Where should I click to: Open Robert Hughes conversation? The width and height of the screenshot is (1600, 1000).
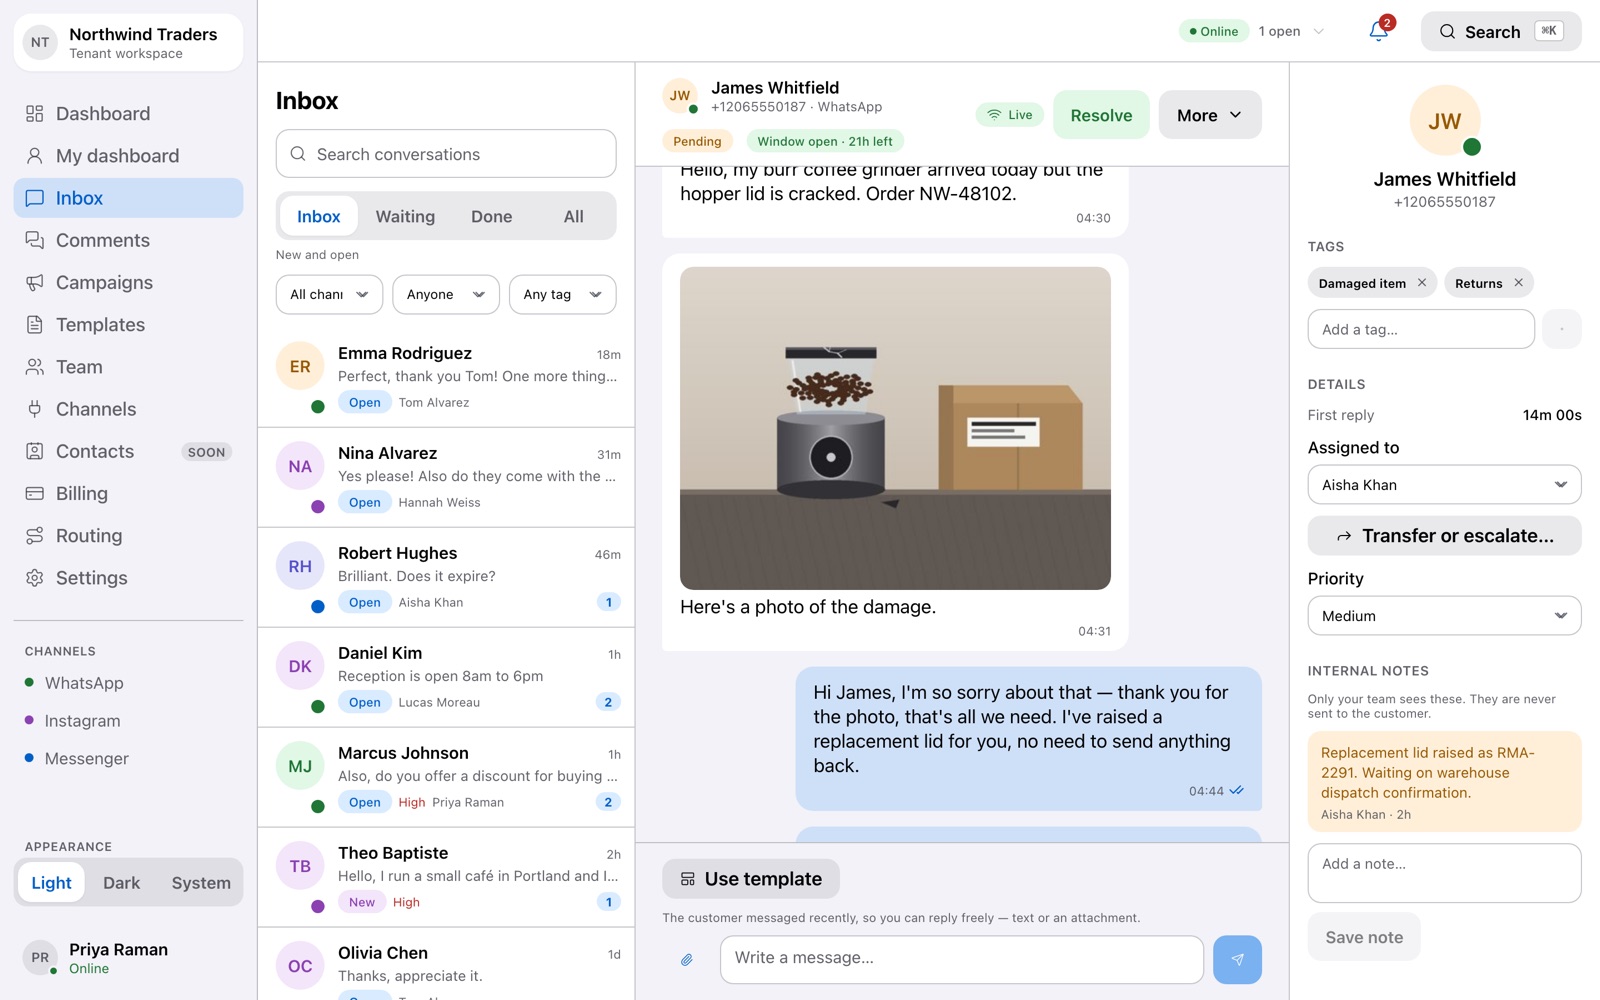pos(446,578)
